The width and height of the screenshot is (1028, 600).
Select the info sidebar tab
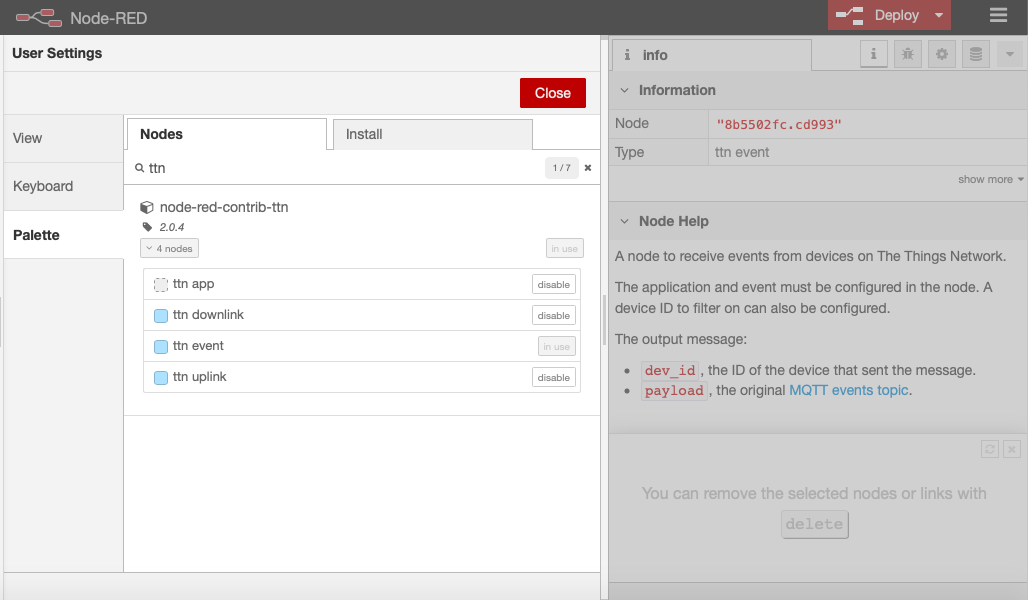[711, 55]
